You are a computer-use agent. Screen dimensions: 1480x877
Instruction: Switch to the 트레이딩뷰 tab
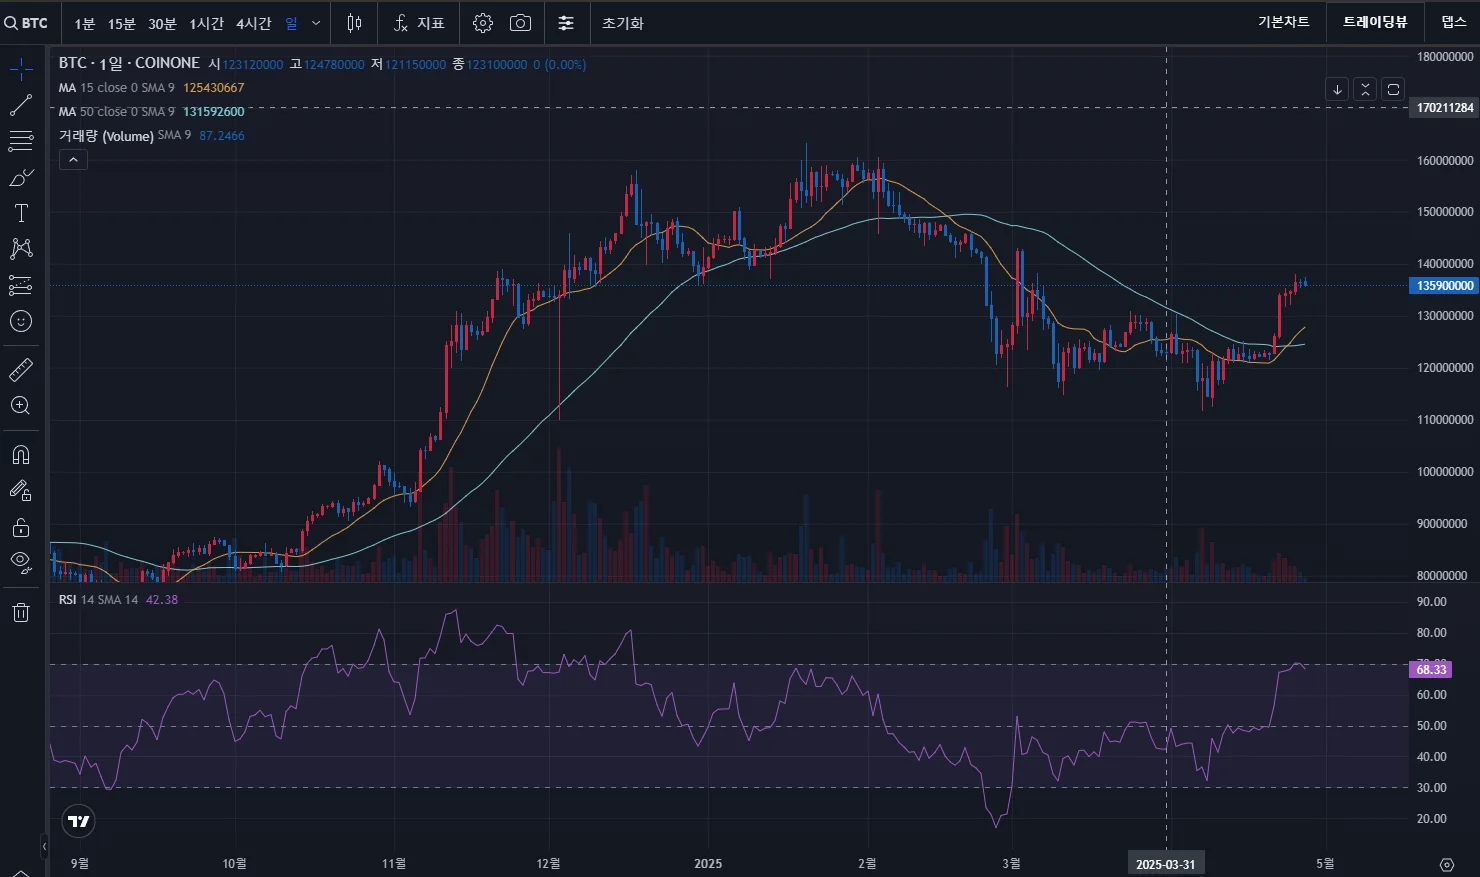tap(1375, 22)
